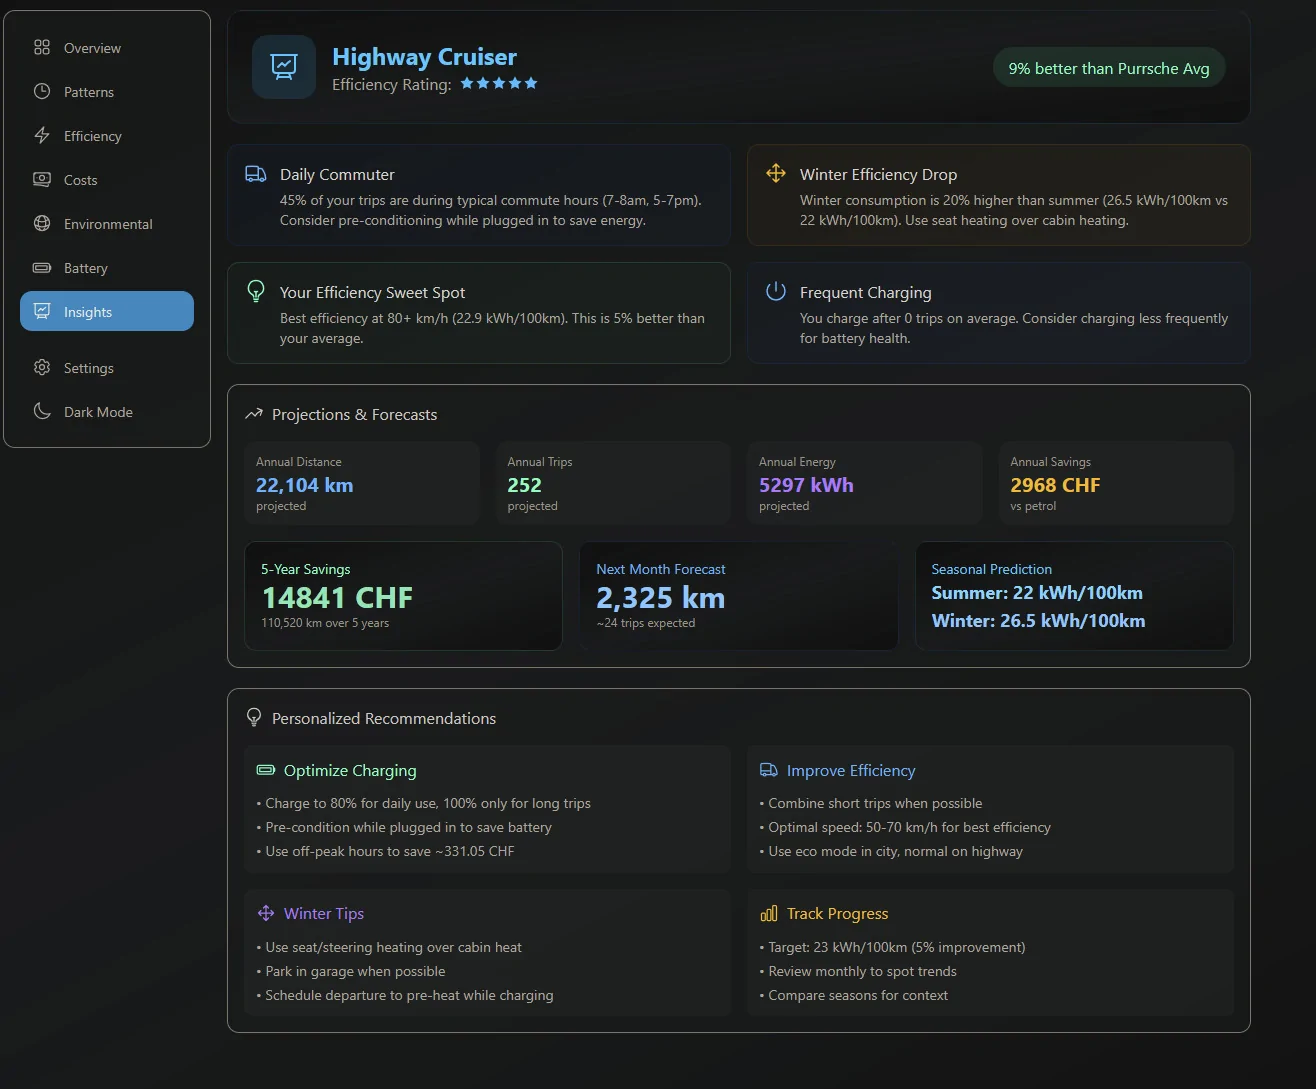Viewport: 1316px width, 1089px height.
Task: Click the five-star efficiency rating
Action: [499, 84]
